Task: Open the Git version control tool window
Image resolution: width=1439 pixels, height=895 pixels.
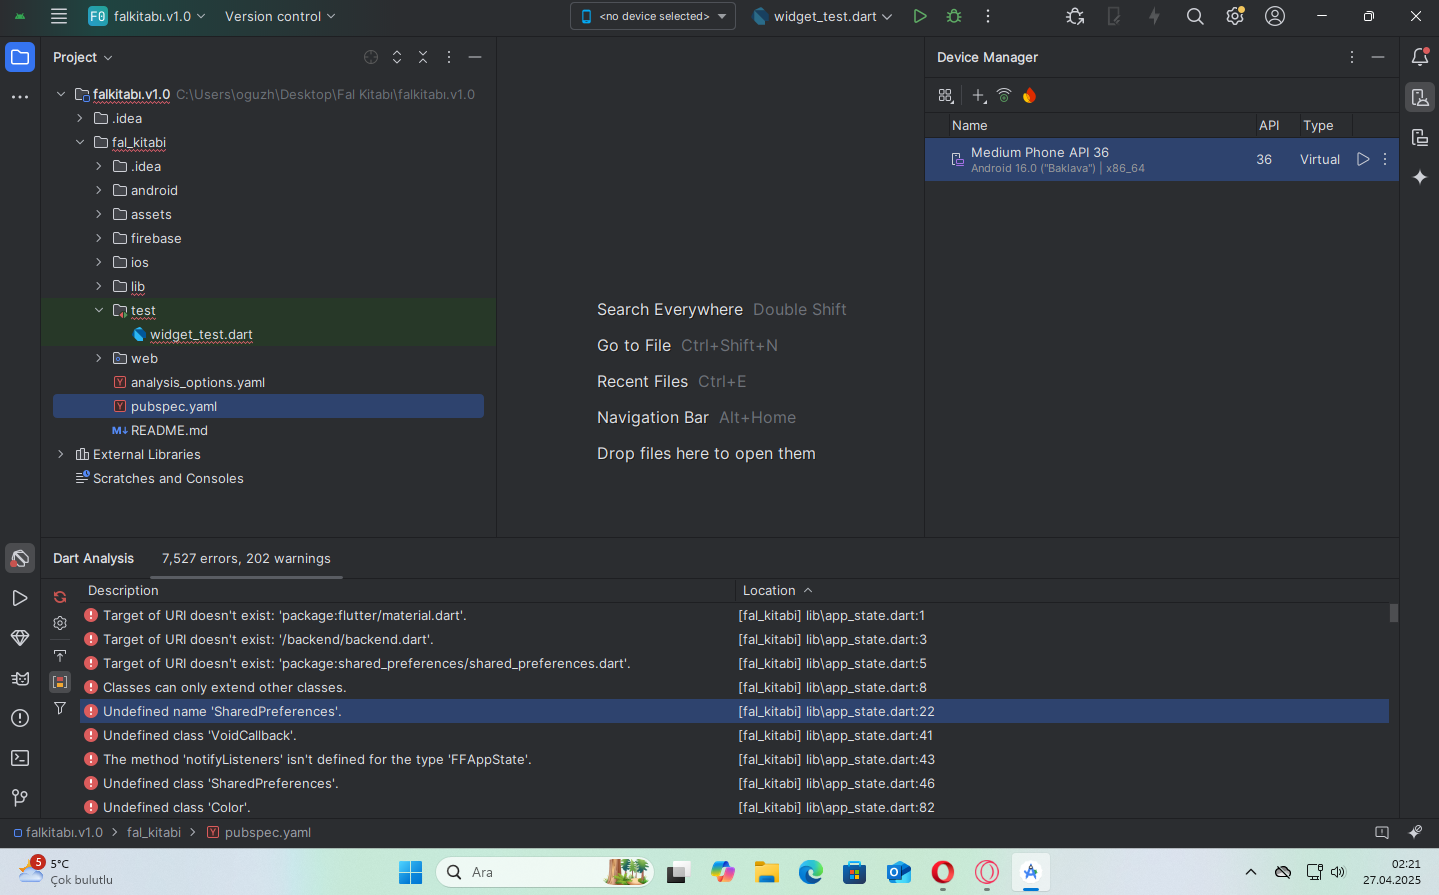Action: (20, 798)
